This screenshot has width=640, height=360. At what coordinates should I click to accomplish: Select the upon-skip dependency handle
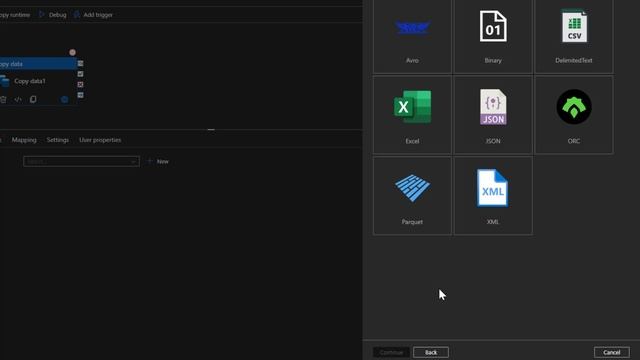pyautogui.click(x=80, y=63)
